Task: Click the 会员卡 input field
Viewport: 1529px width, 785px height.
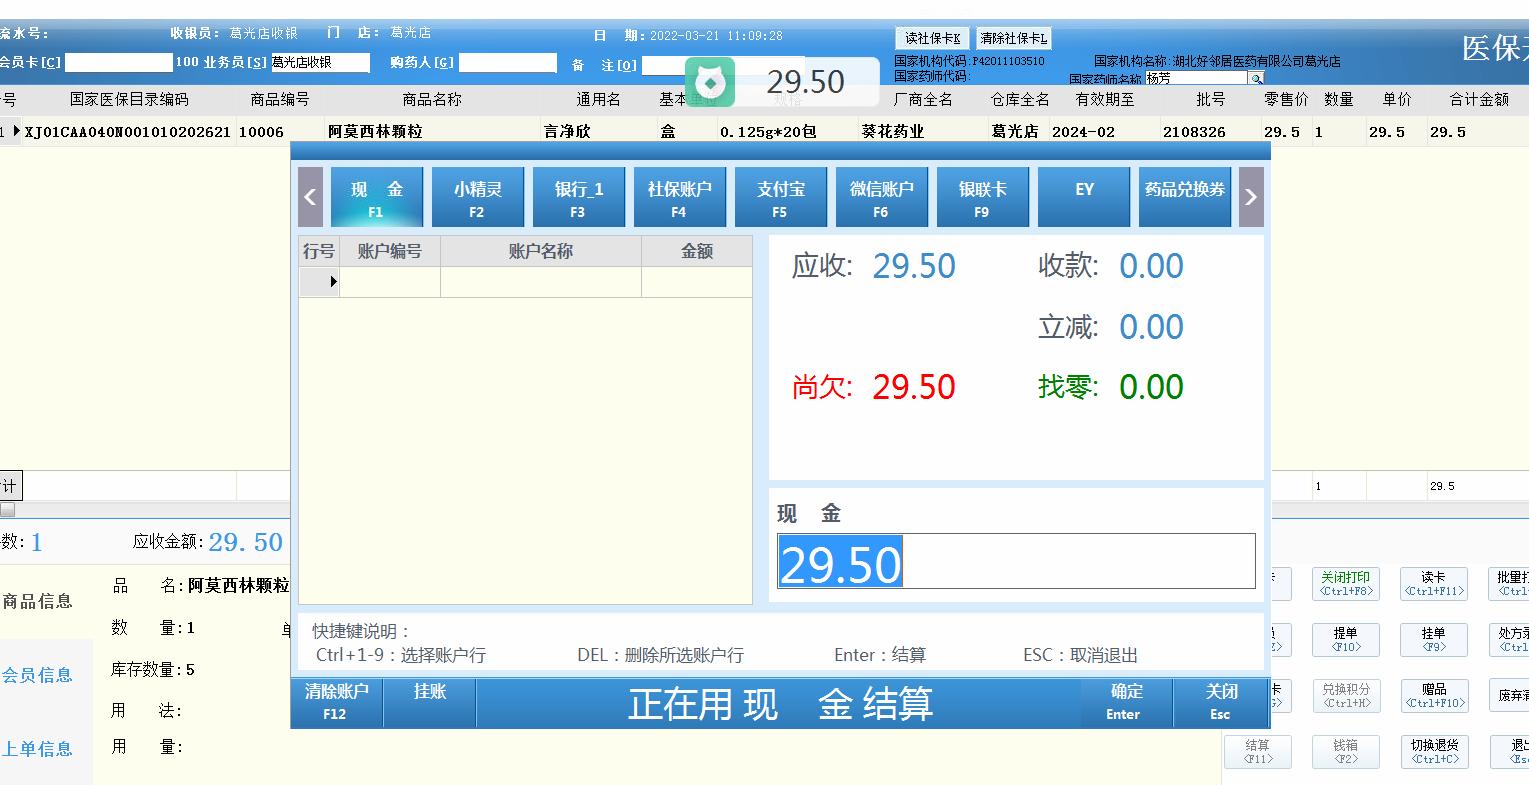Action: pyautogui.click(x=118, y=62)
